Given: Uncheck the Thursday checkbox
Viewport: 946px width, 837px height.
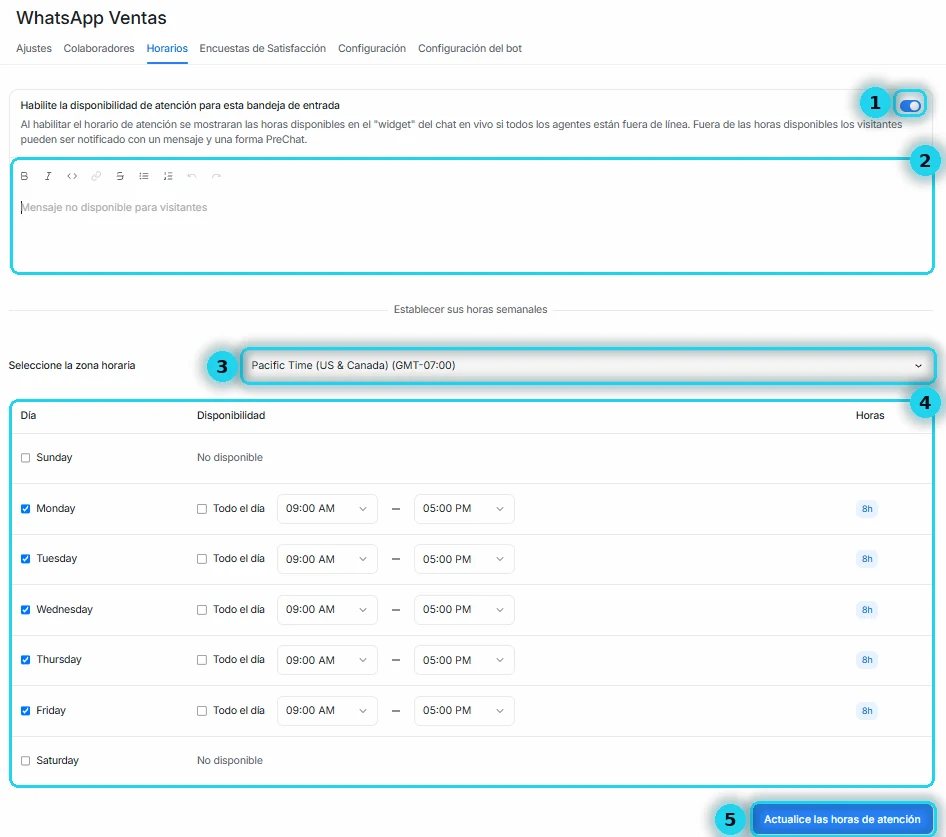Looking at the screenshot, I should [x=25, y=660].
